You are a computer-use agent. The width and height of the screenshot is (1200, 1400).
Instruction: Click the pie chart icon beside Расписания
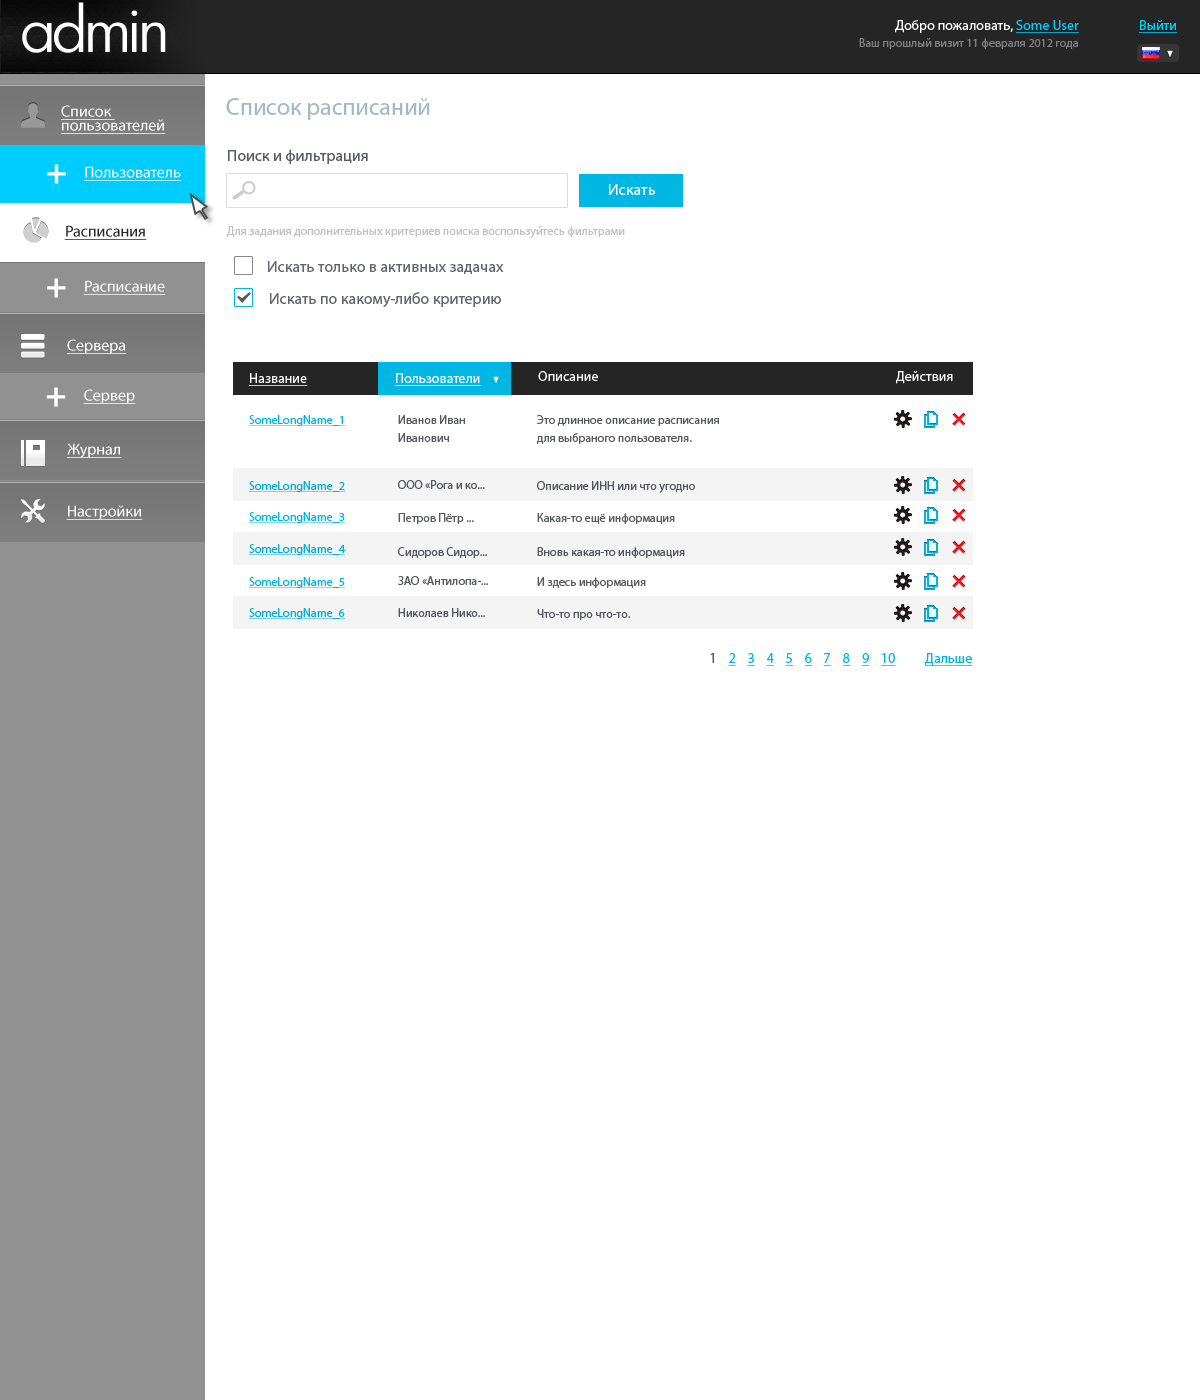(x=36, y=230)
